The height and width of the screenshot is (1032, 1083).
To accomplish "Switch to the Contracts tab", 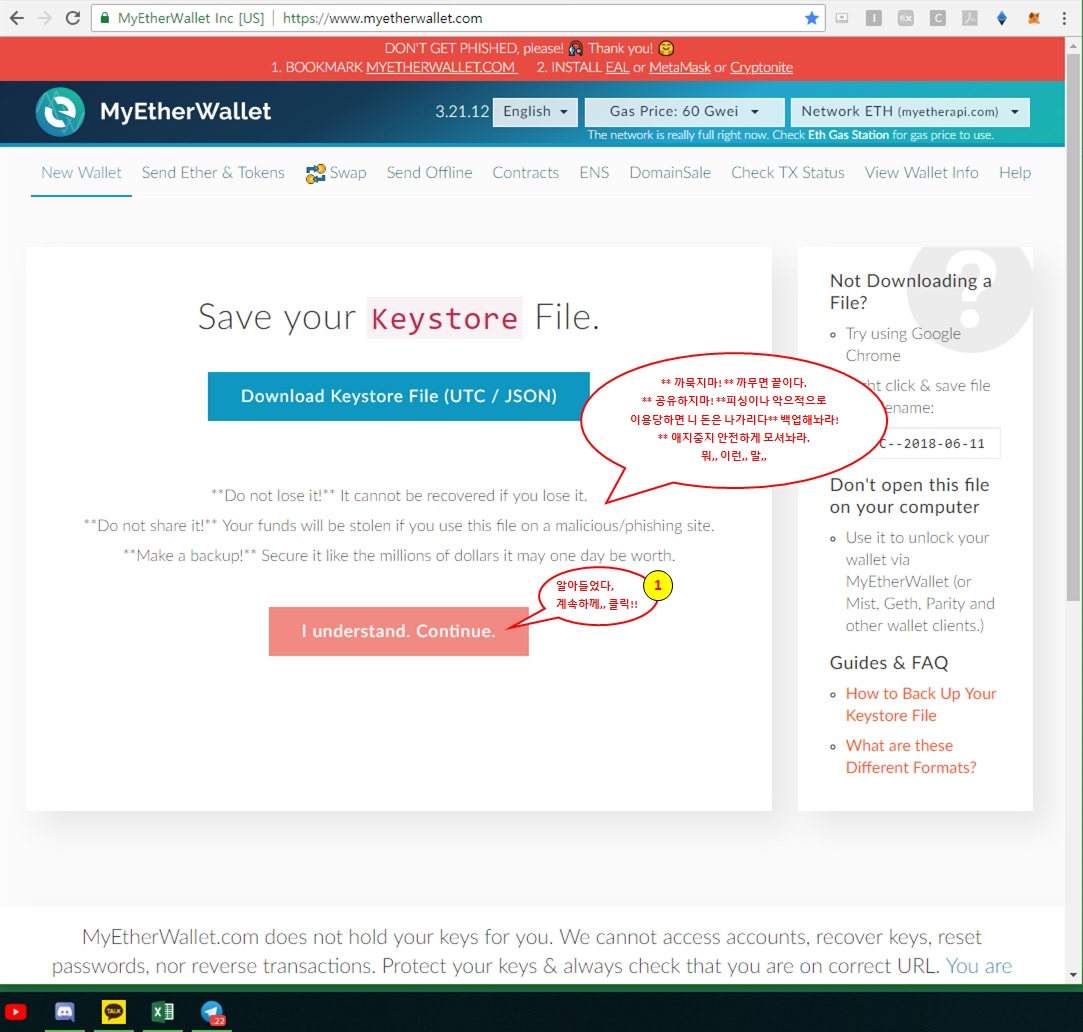I will click(526, 173).
